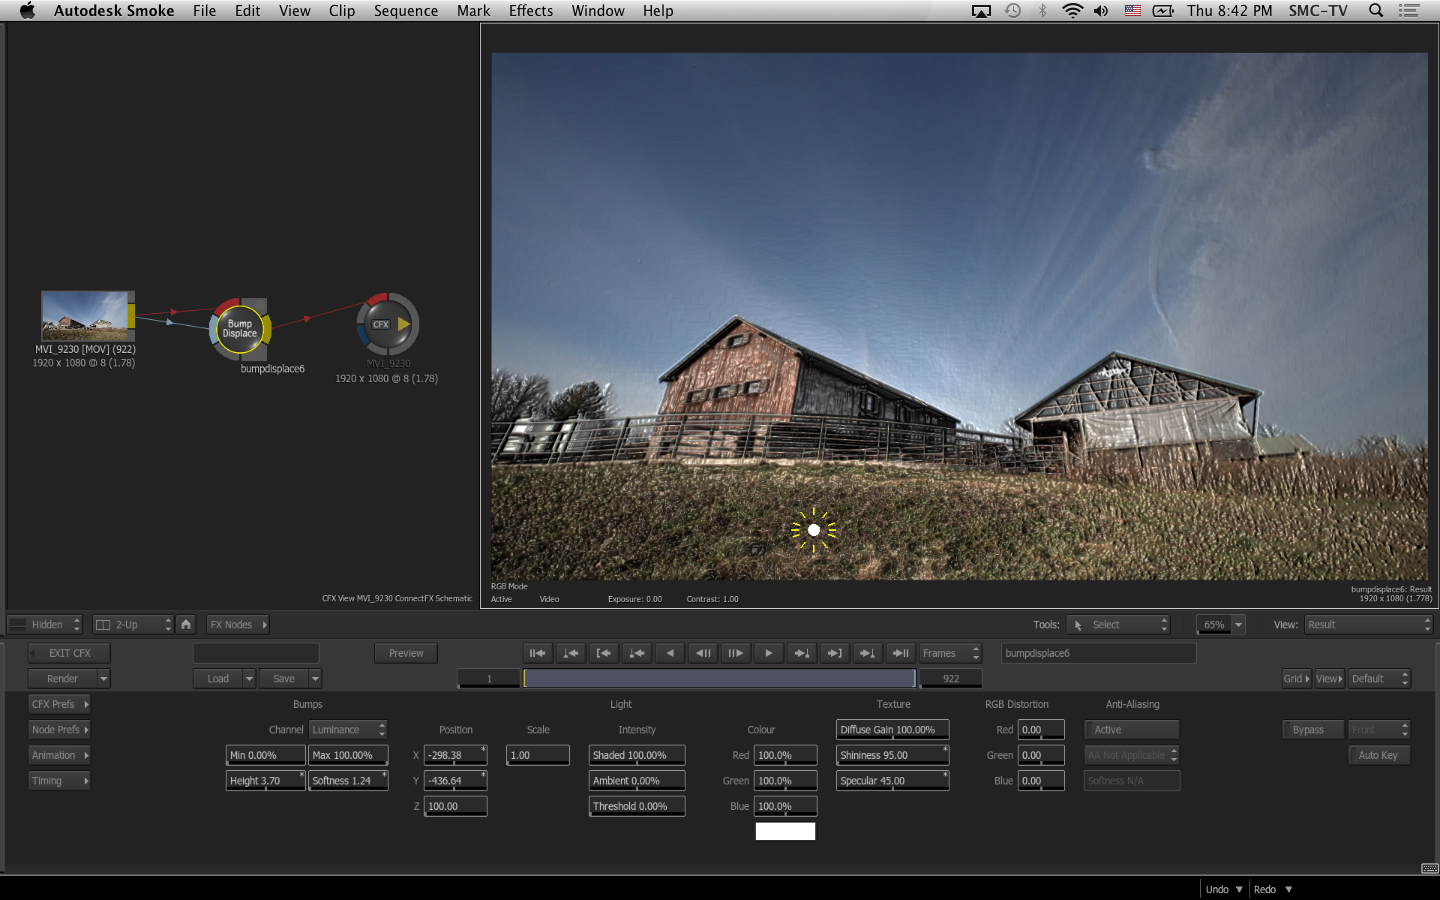
Task: Open the 65% zoom dropdown arrow
Action: tap(1238, 624)
